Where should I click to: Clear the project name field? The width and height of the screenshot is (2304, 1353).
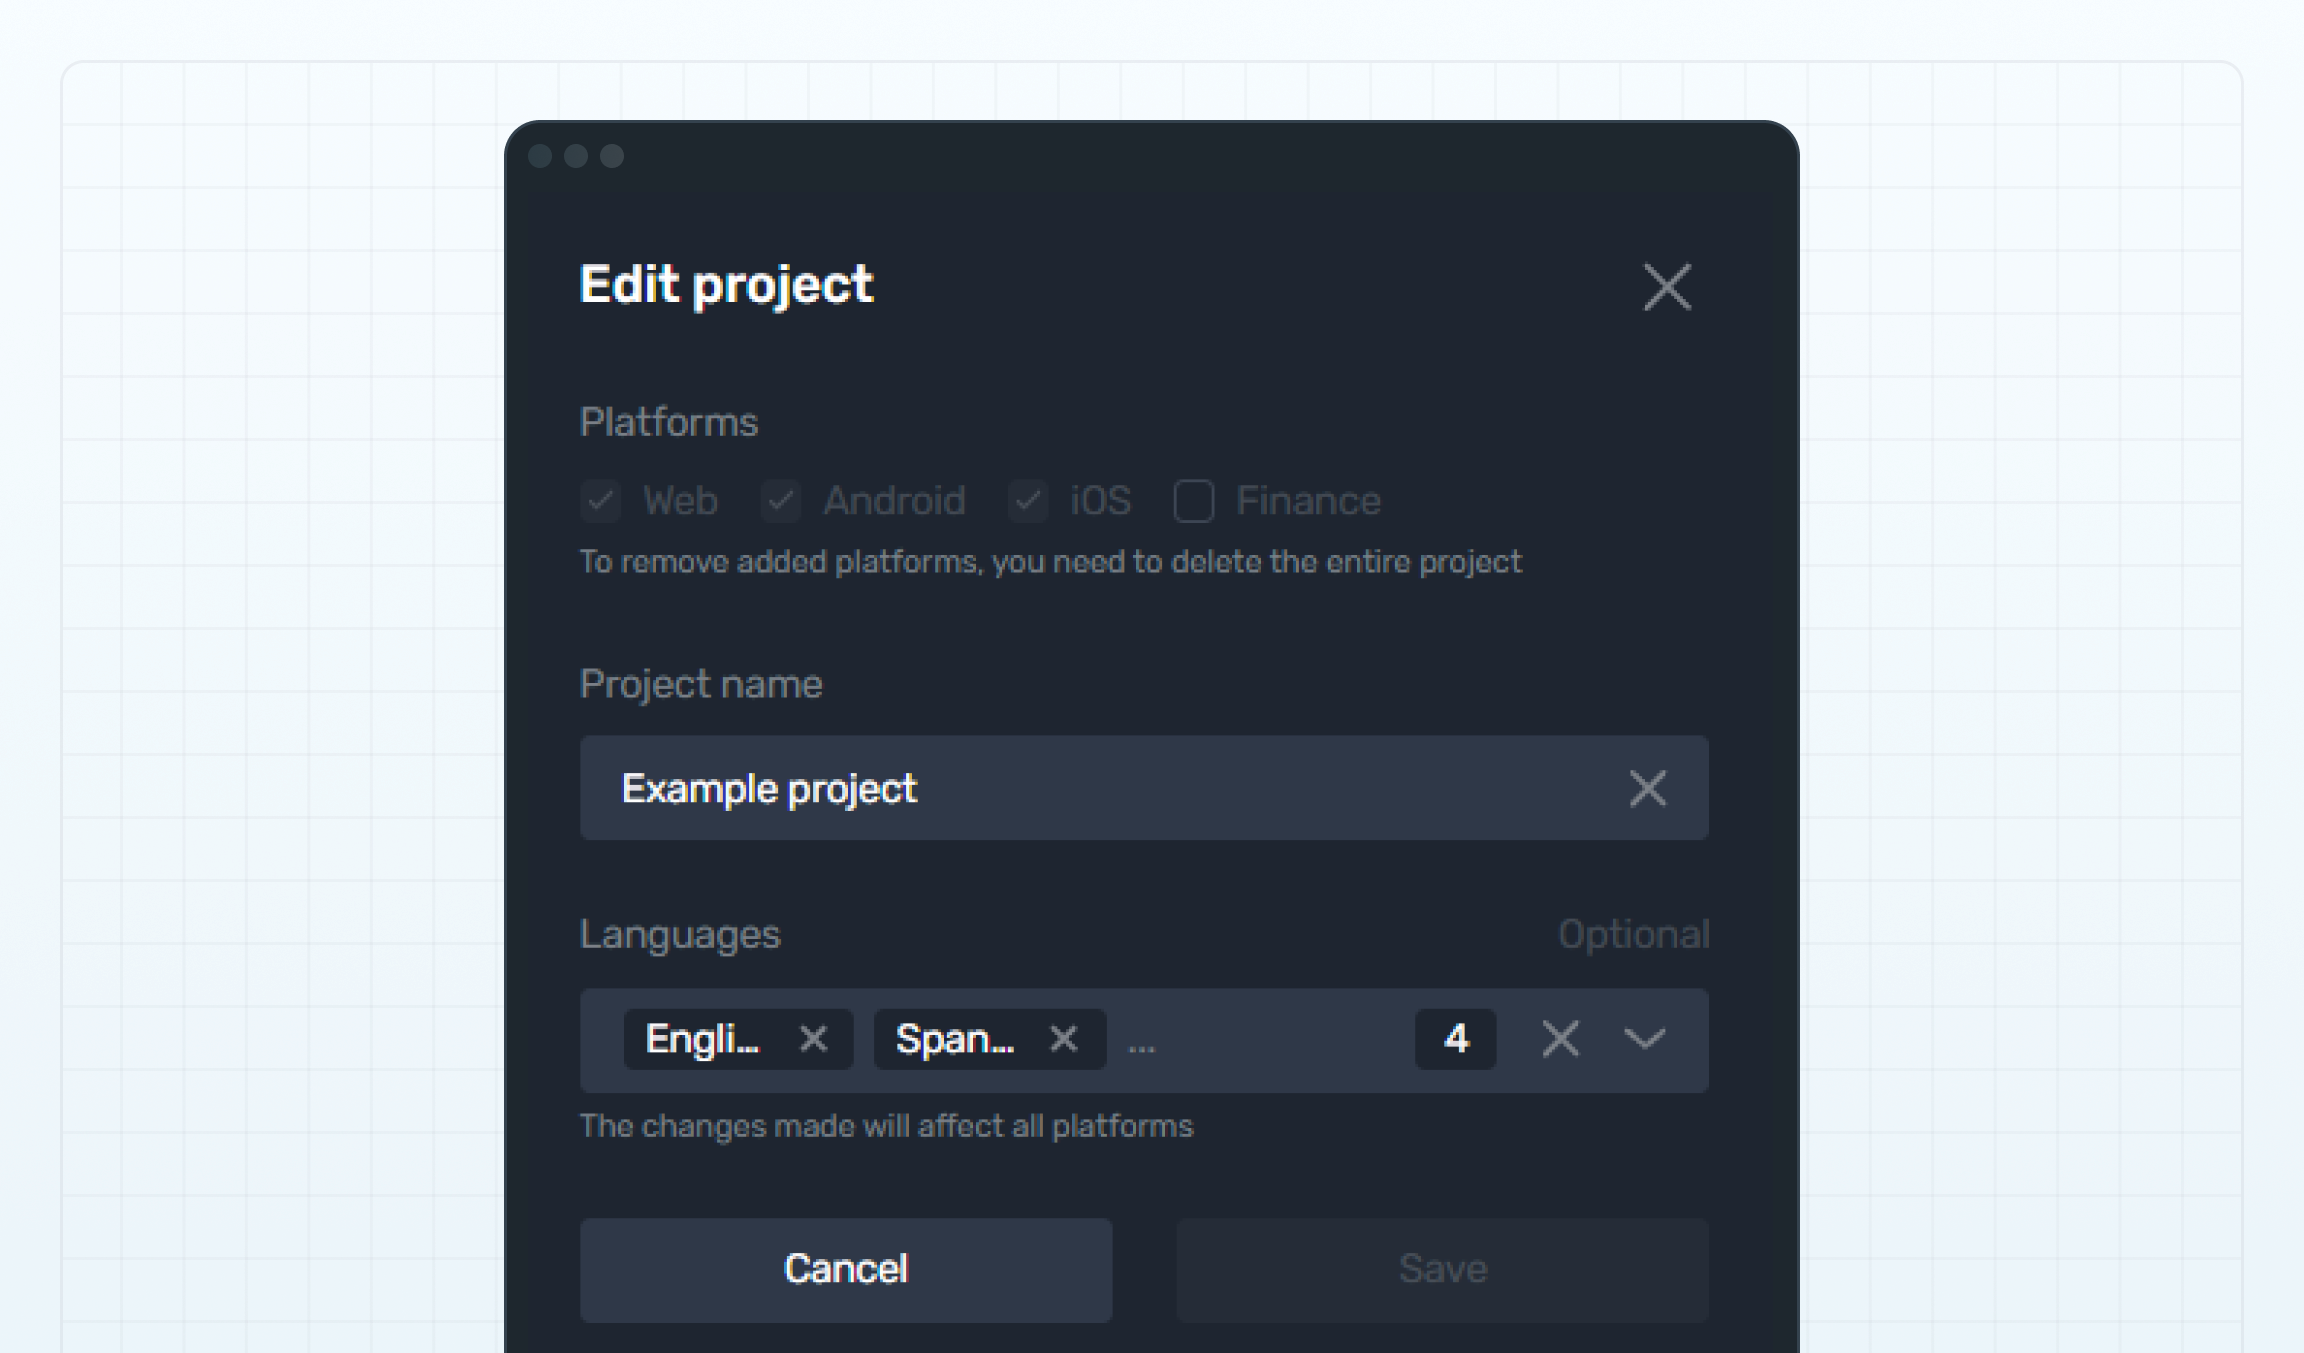click(1647, 788)
